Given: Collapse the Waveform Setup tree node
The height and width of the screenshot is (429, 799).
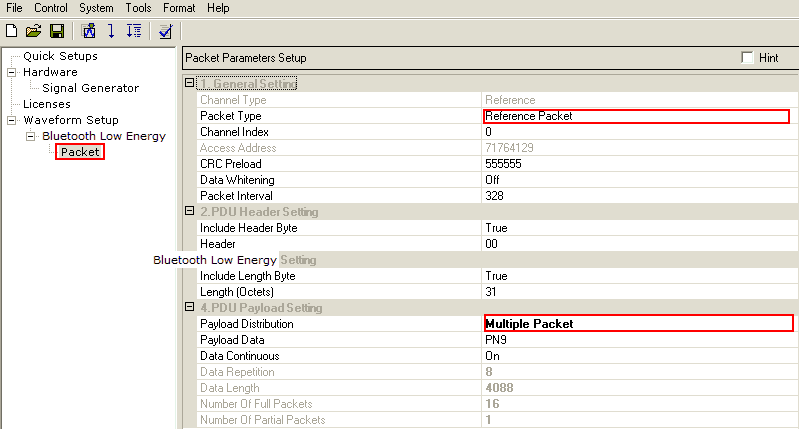Looking at the screenshot, I should [x=11, y=120].
